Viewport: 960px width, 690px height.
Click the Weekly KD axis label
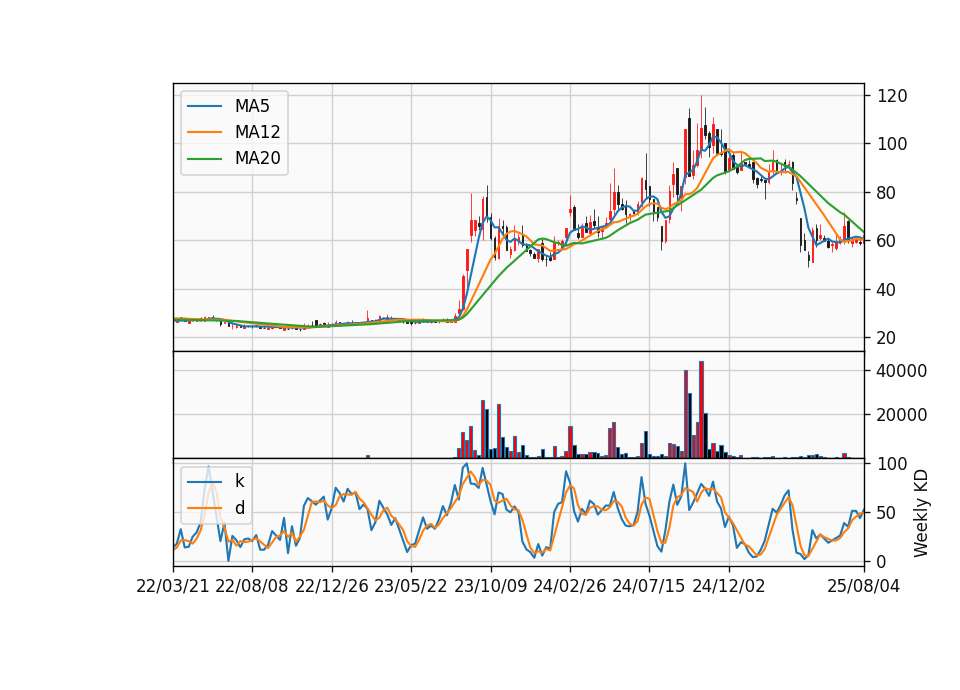[920, 513]
